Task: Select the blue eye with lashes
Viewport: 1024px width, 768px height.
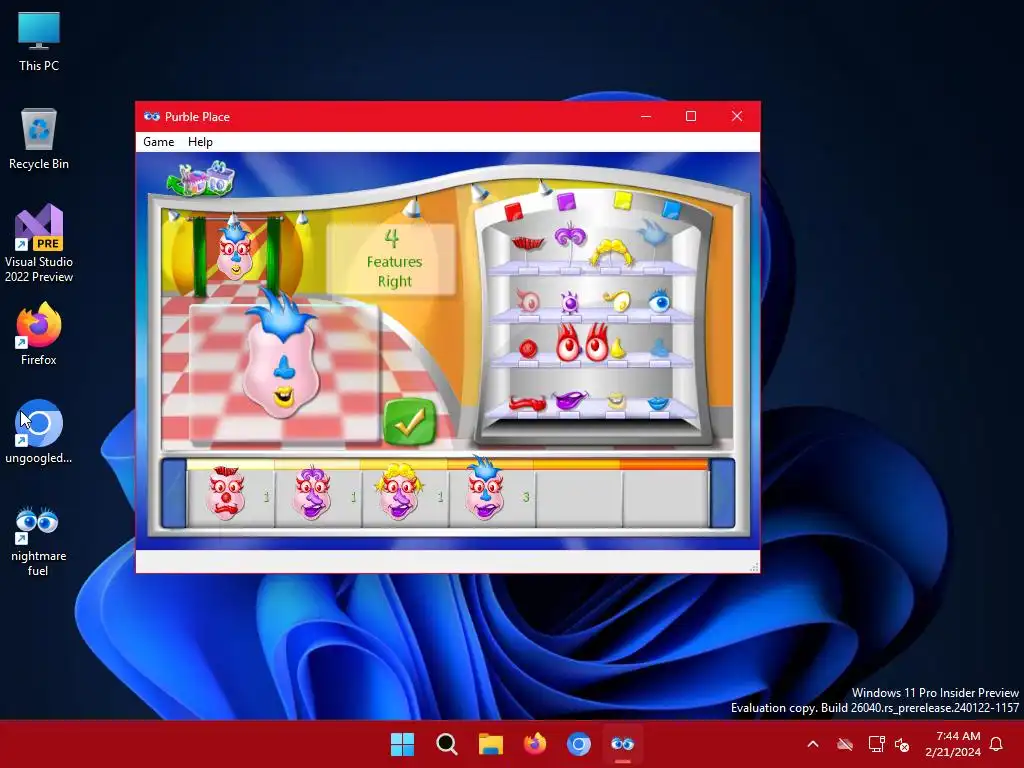Action: tap(659, 301)
